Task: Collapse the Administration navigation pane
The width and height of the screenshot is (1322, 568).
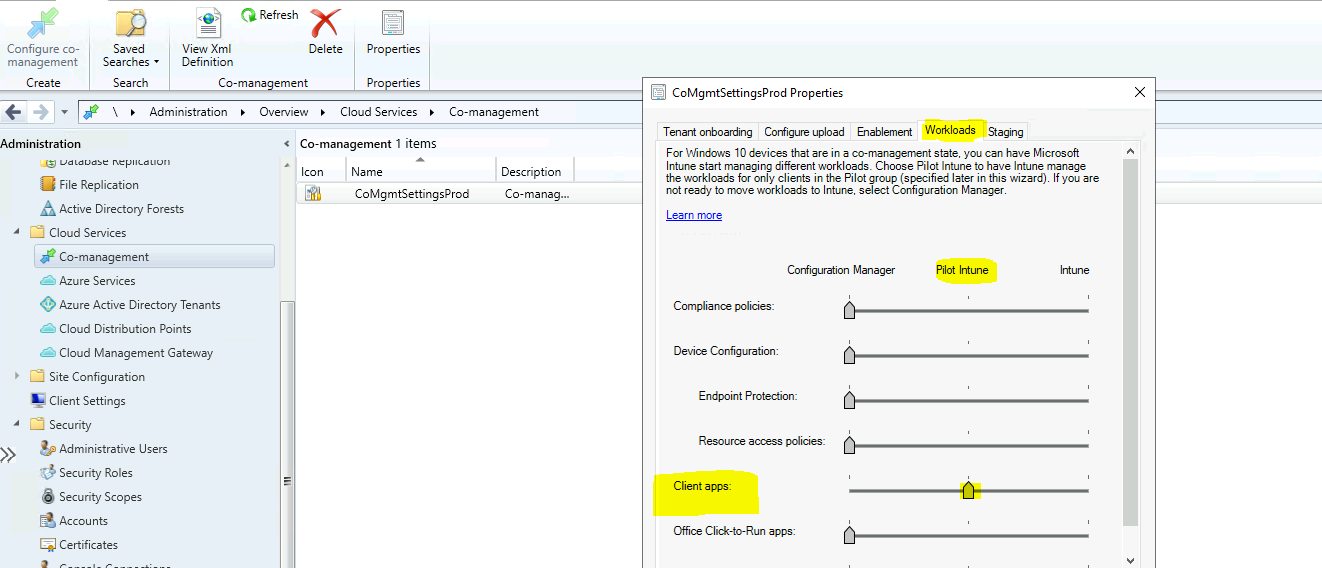Action: [287, 144]
